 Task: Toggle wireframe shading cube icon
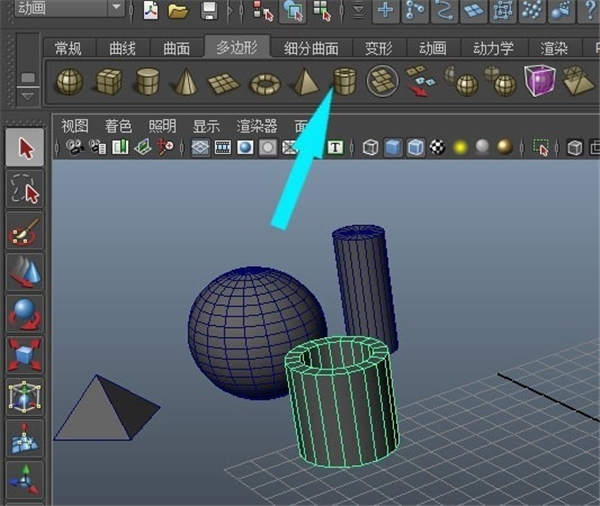(370, 148)
